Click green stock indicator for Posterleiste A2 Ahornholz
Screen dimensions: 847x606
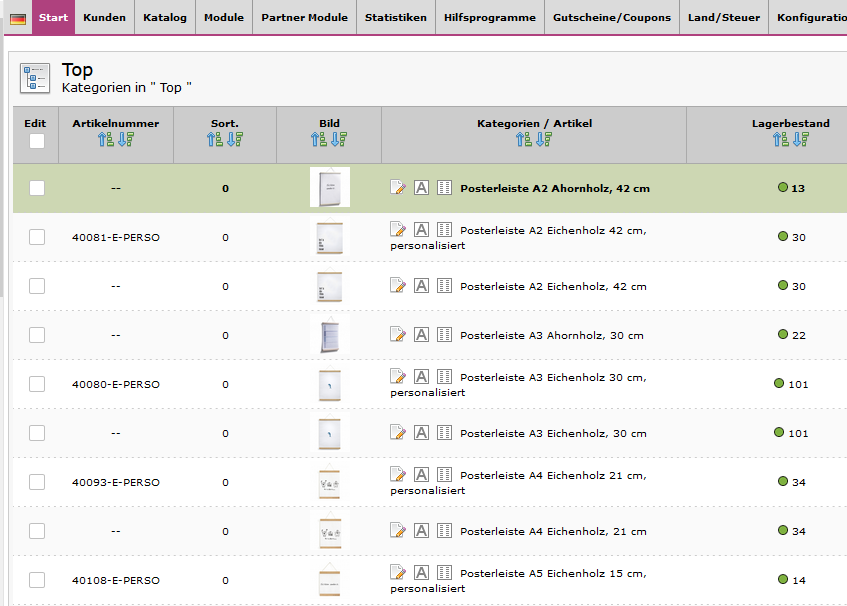(x=783, y=187)
